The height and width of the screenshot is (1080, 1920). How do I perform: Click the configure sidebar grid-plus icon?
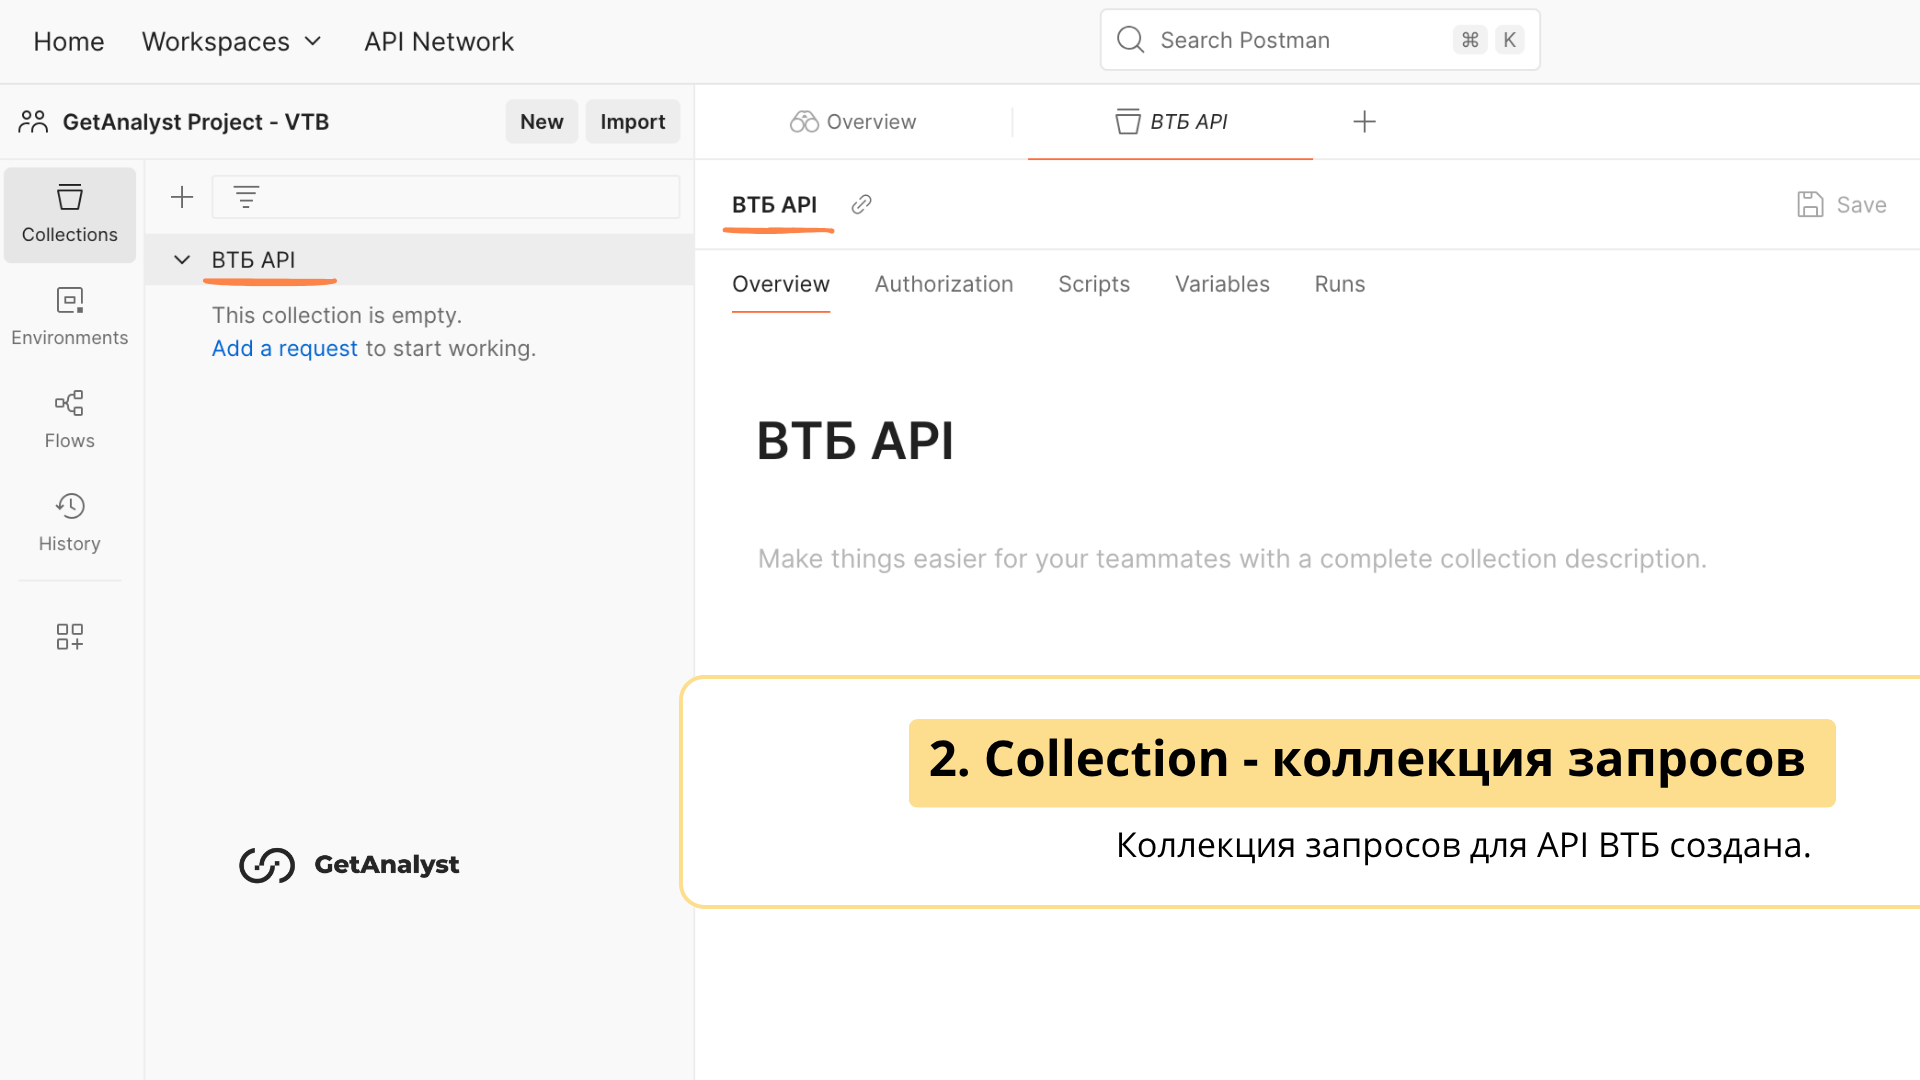coord(70,637)
